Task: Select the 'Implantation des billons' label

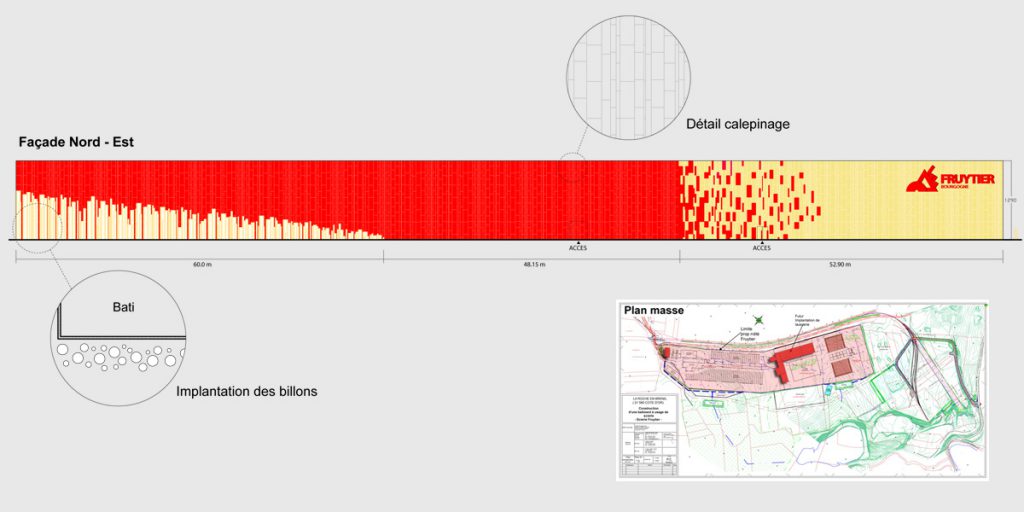Action: point(246,391)
